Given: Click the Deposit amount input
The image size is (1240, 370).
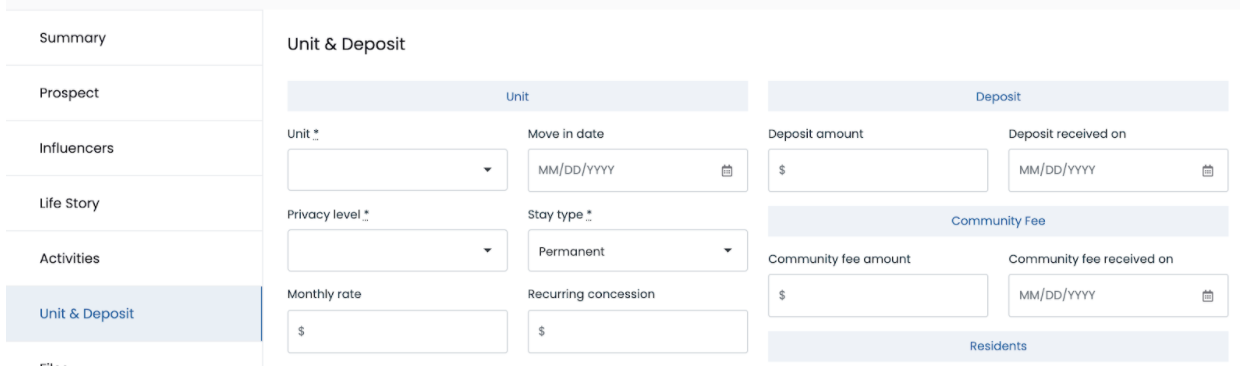Looking at the screenshot, I should pos(878,170).
